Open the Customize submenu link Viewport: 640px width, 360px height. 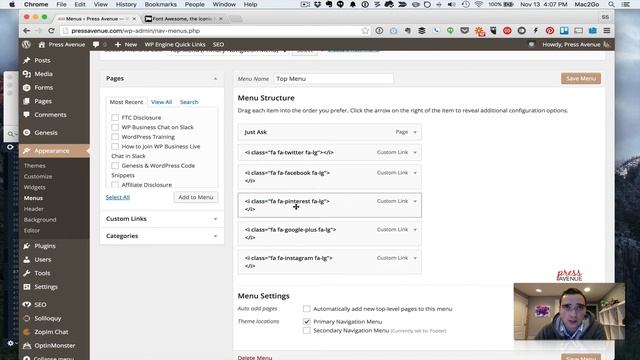pos(38,176)
